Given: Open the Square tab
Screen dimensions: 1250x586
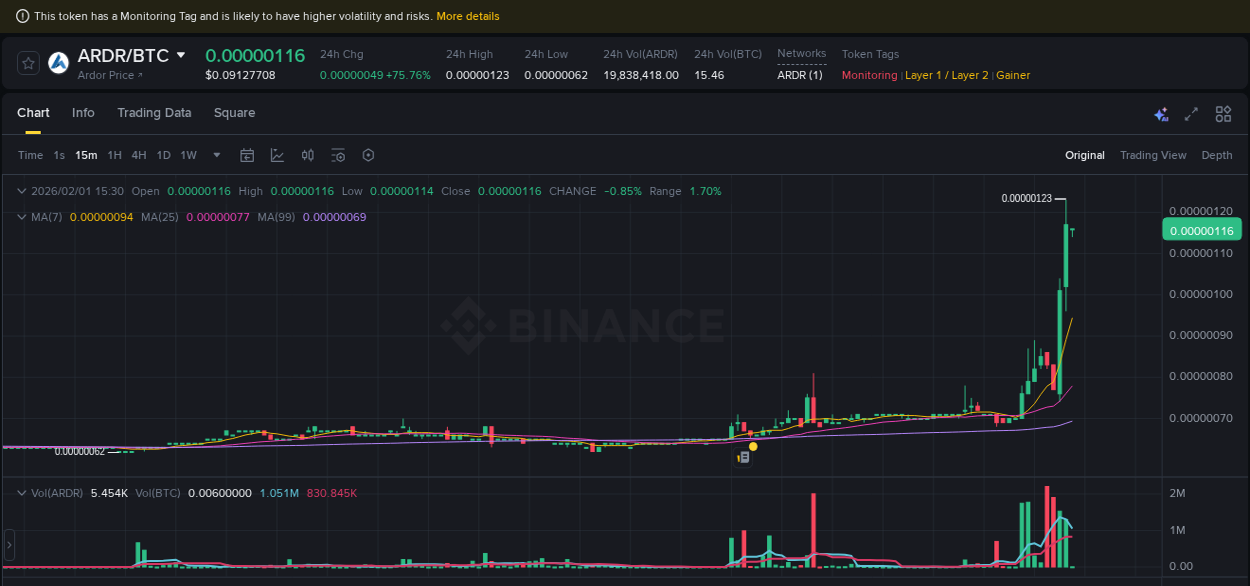Looking at the screenshot, I should [234, 113].
